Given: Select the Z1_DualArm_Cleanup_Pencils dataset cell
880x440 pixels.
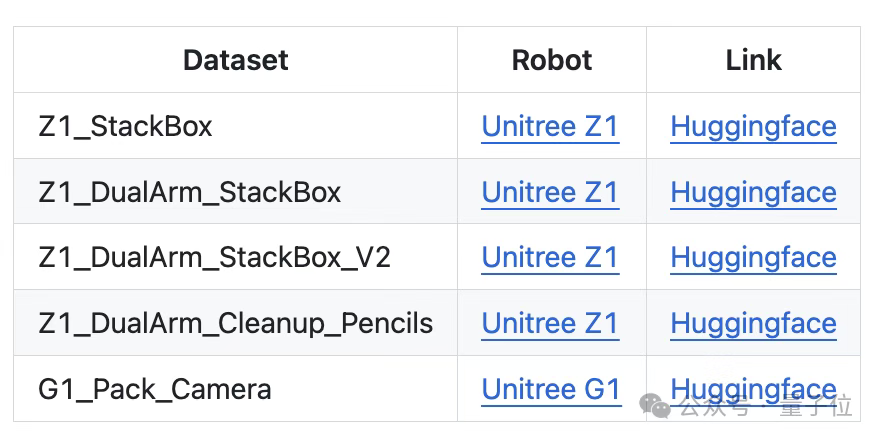Looking at the screenshot, I should pyautogui.click(x=235, y=323).
